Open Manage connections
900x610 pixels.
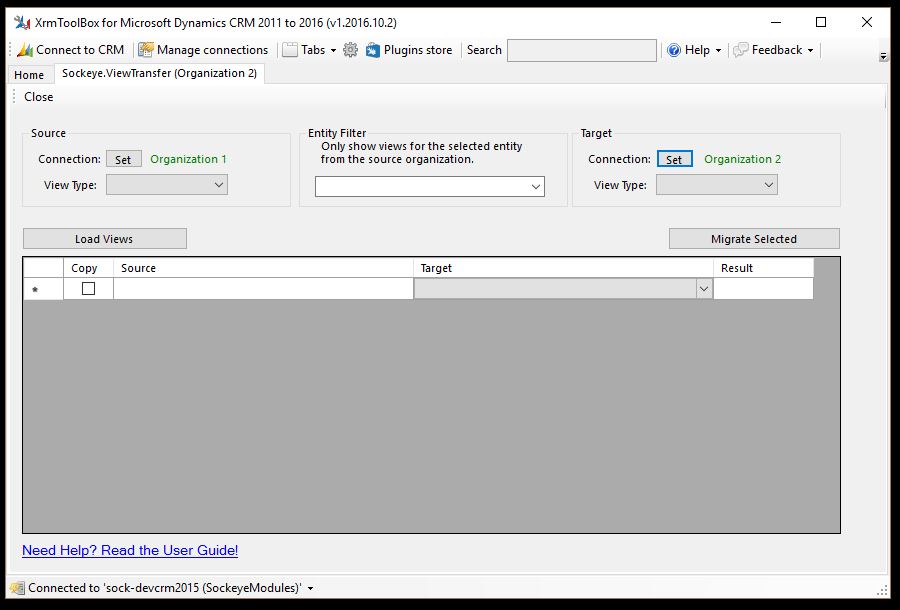pos(203,50)
